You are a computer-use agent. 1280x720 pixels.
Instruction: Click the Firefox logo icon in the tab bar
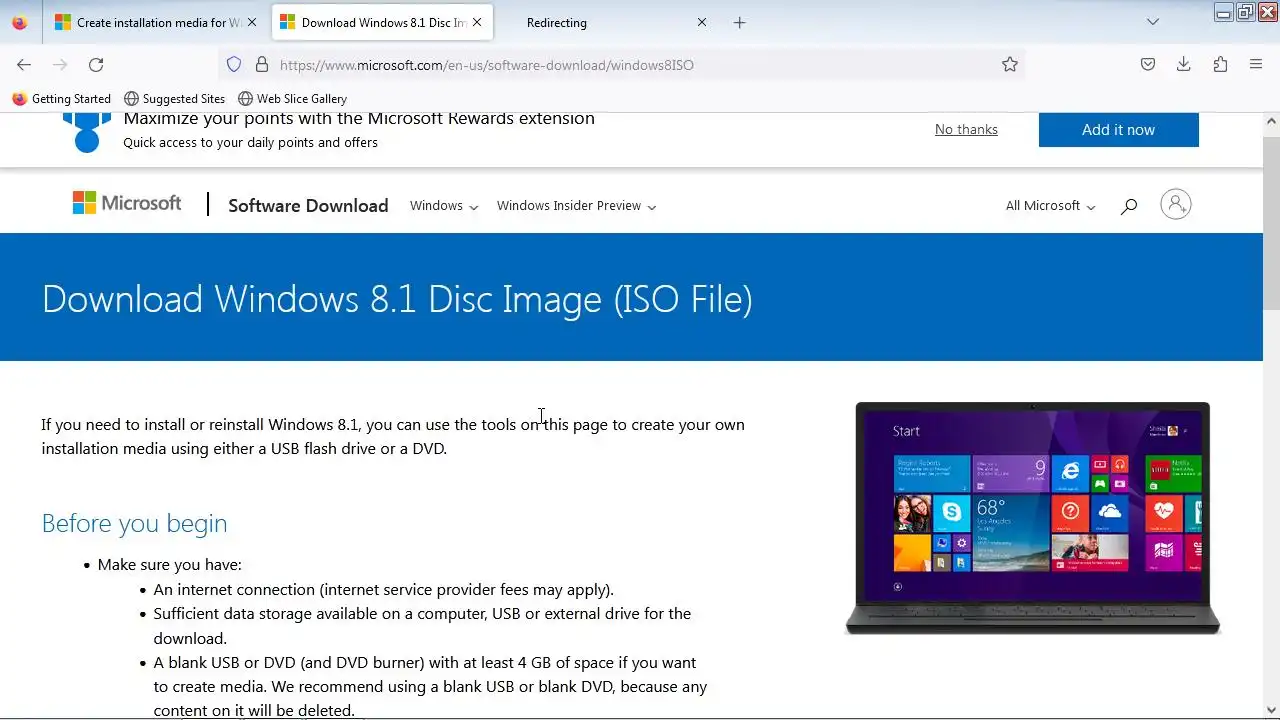[x=19, y=22]
